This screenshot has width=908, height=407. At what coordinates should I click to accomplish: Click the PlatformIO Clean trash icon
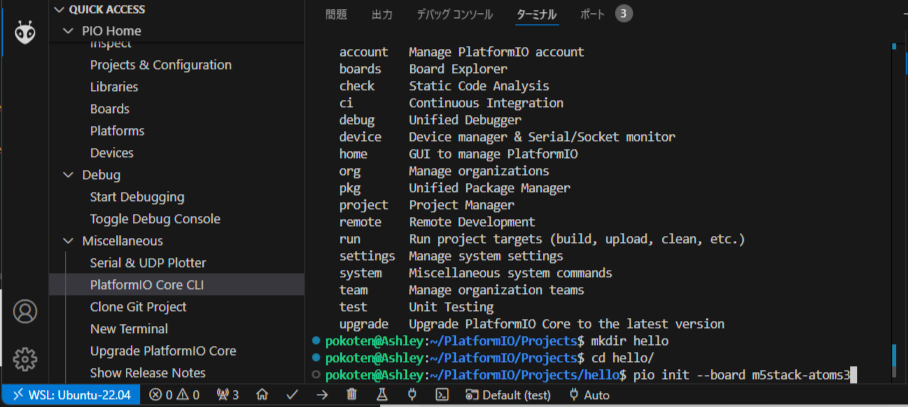pyautogui.click(x=352, y=395)
